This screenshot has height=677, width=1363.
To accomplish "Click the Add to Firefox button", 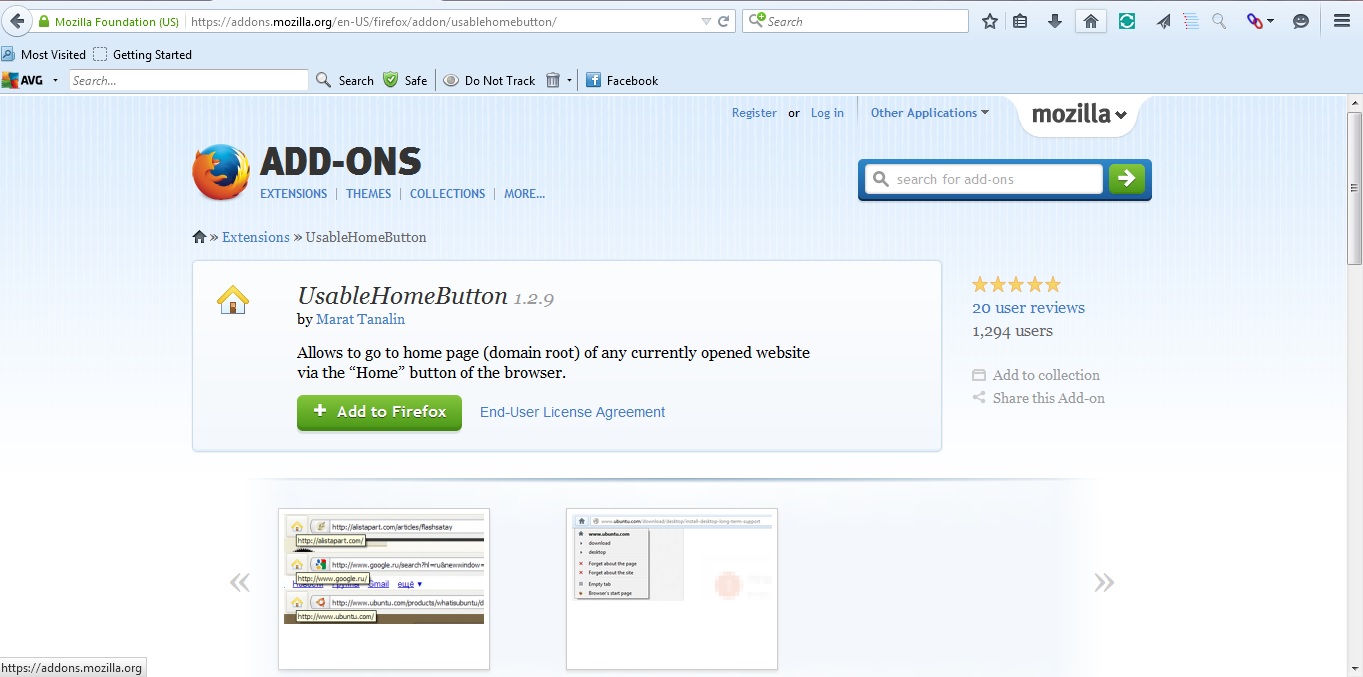I will click(x=379, y=412).
